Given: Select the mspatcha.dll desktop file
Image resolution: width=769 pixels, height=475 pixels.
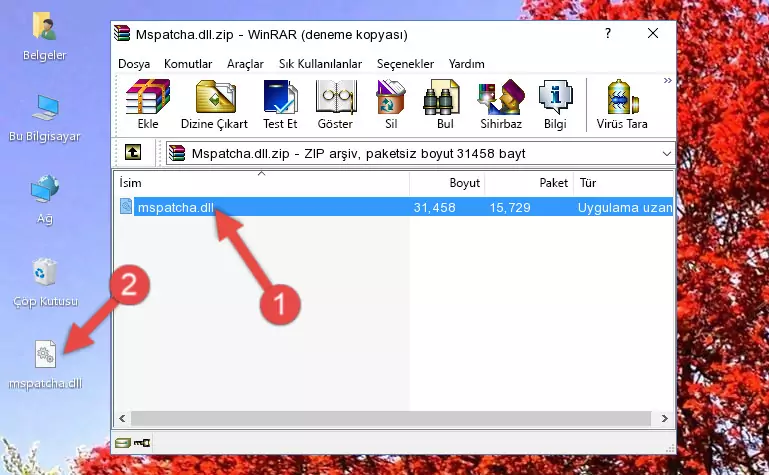Looking at the screenshot, I should [x=45, y=366].
